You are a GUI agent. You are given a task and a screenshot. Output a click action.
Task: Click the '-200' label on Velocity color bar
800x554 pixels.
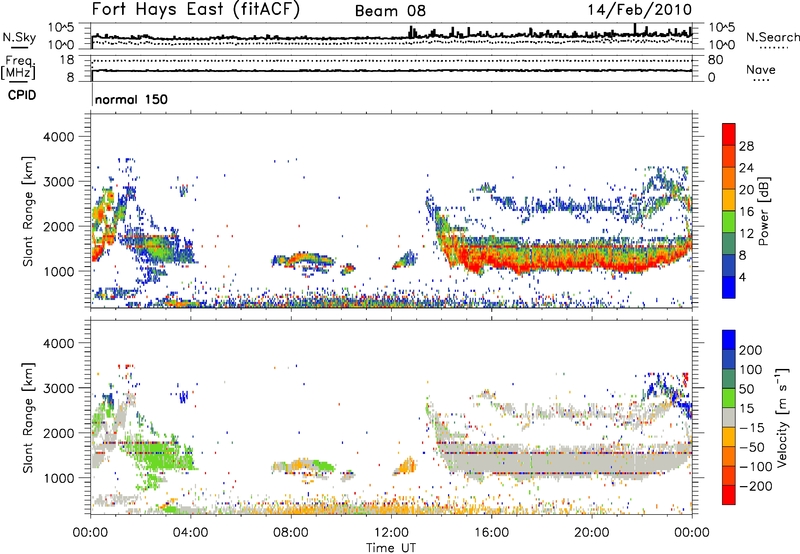pos(756,486)
